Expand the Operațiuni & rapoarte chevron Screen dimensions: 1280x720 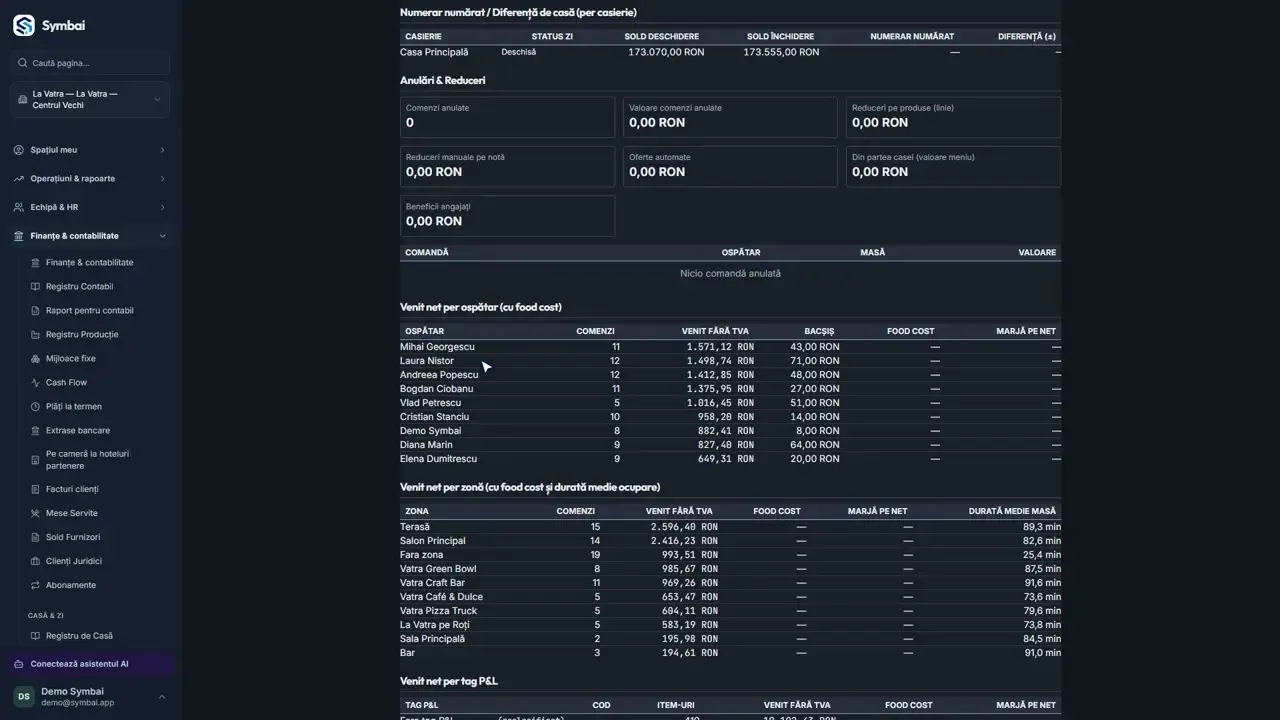pos(162,179)
